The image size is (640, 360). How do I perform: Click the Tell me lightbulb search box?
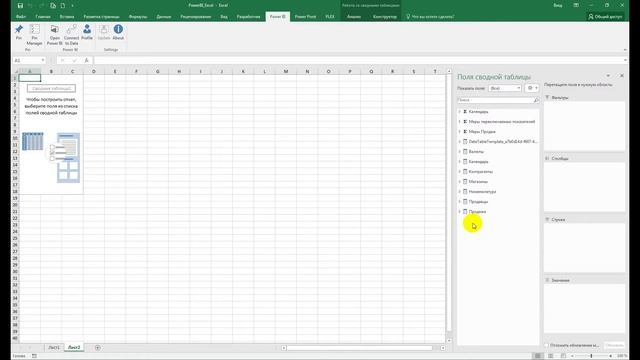pos(430,17)
